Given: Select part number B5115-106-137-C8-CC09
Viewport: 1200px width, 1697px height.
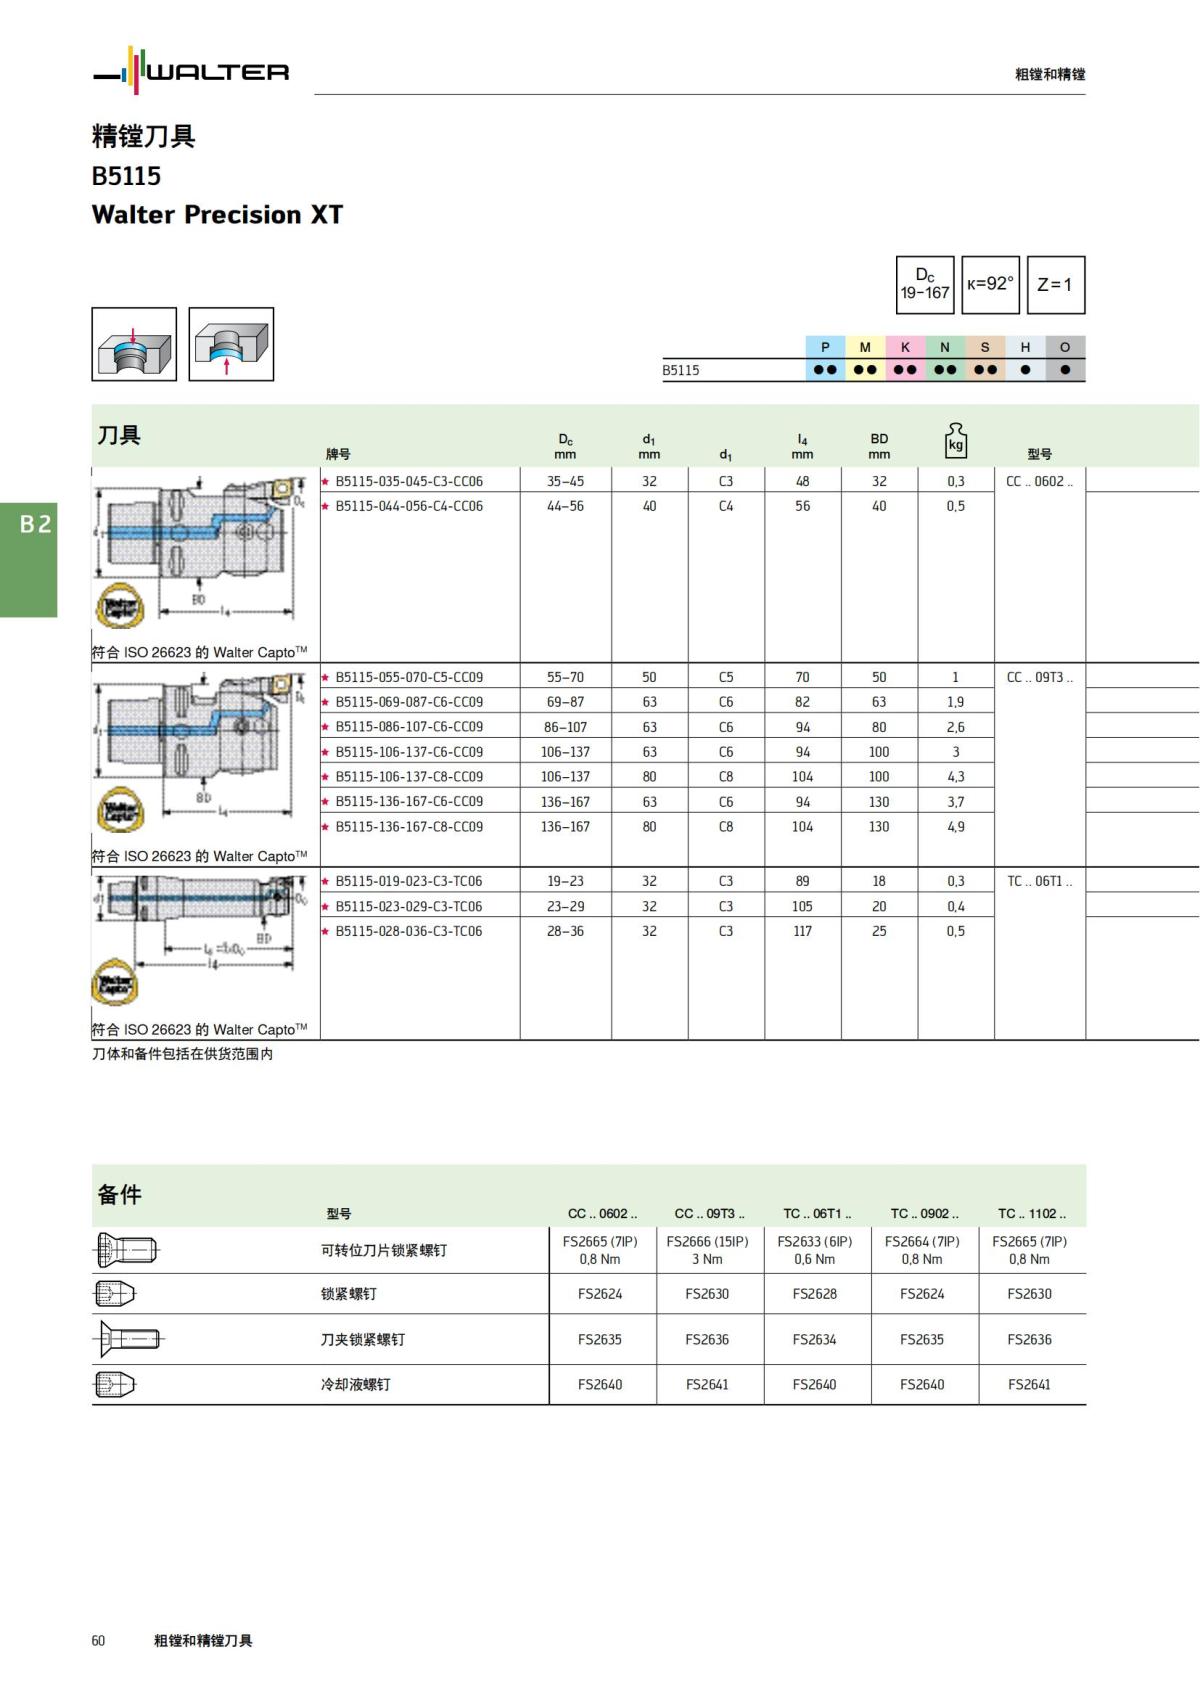Looking at the screenshot, I should [x=409, y=777].
